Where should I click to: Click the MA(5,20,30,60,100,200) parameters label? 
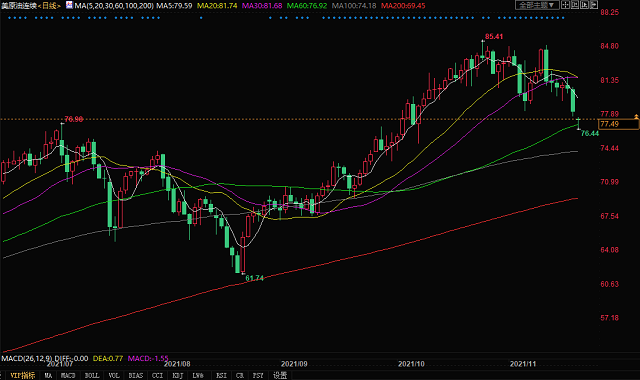pos(114,6)
